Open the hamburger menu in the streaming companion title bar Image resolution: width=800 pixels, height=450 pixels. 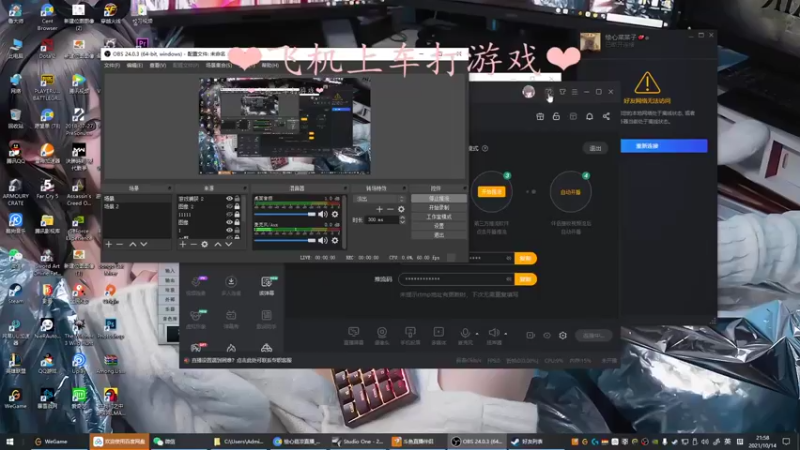pos(574,92)
